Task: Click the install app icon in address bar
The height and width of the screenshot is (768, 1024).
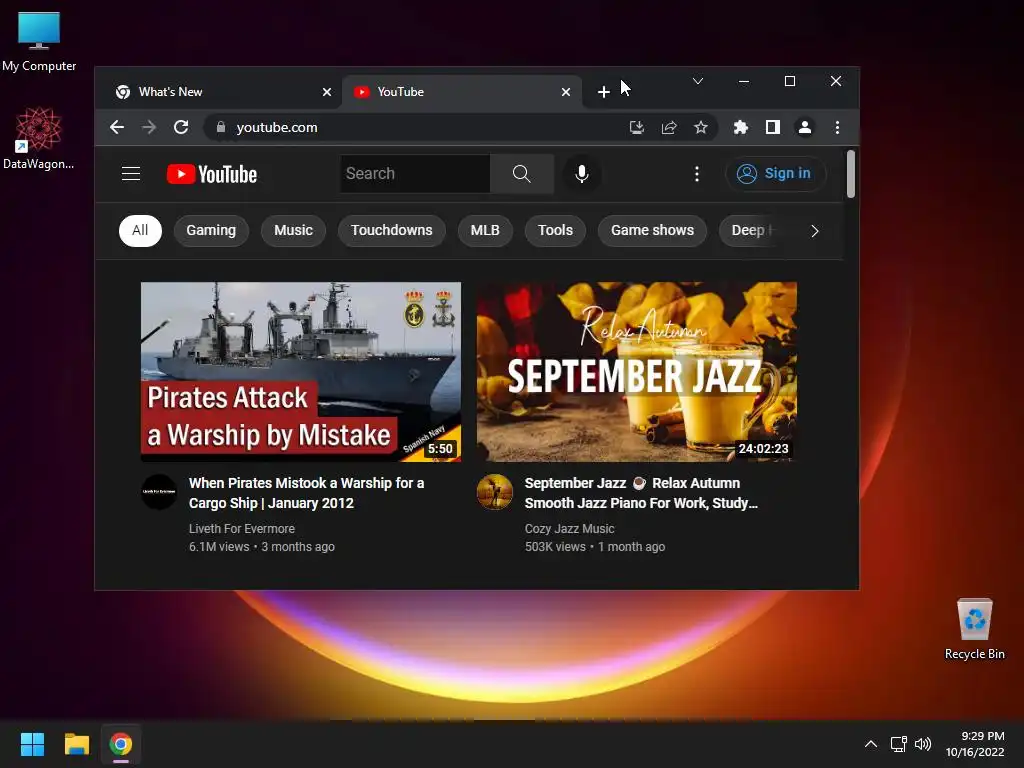Action: click(x=637, y=127)
